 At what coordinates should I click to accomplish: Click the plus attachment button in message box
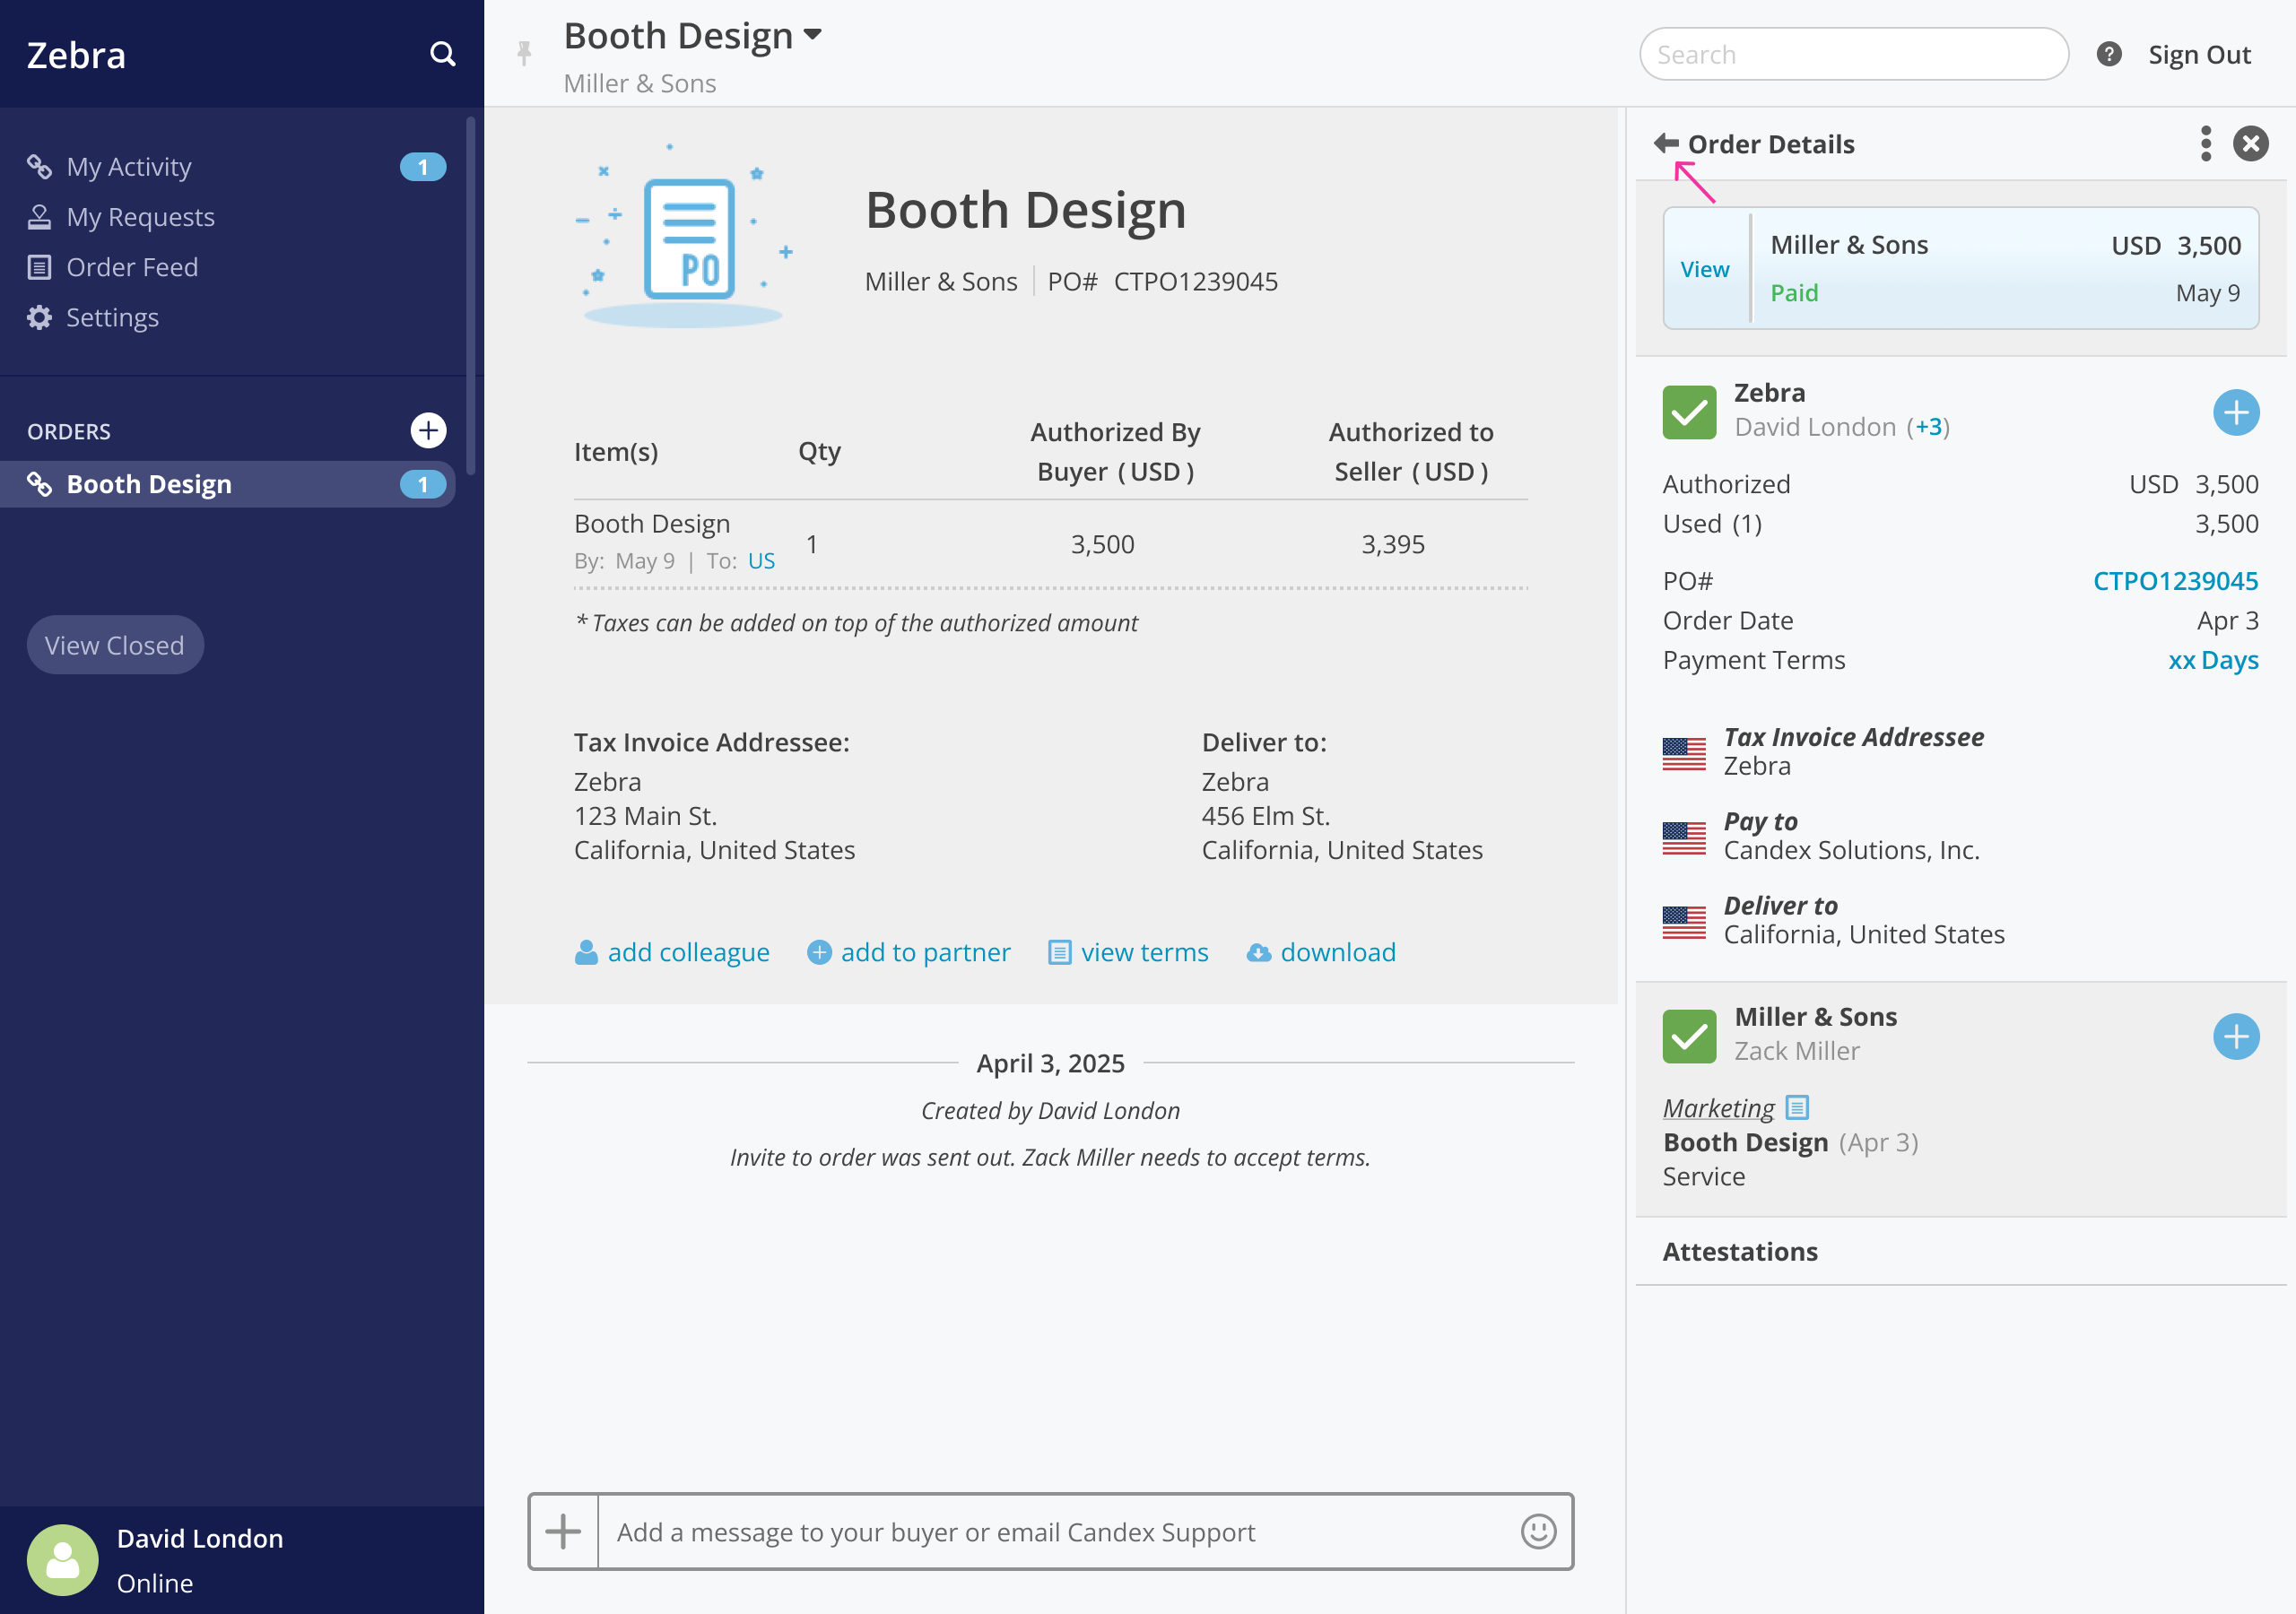(x=564, y=1531)
